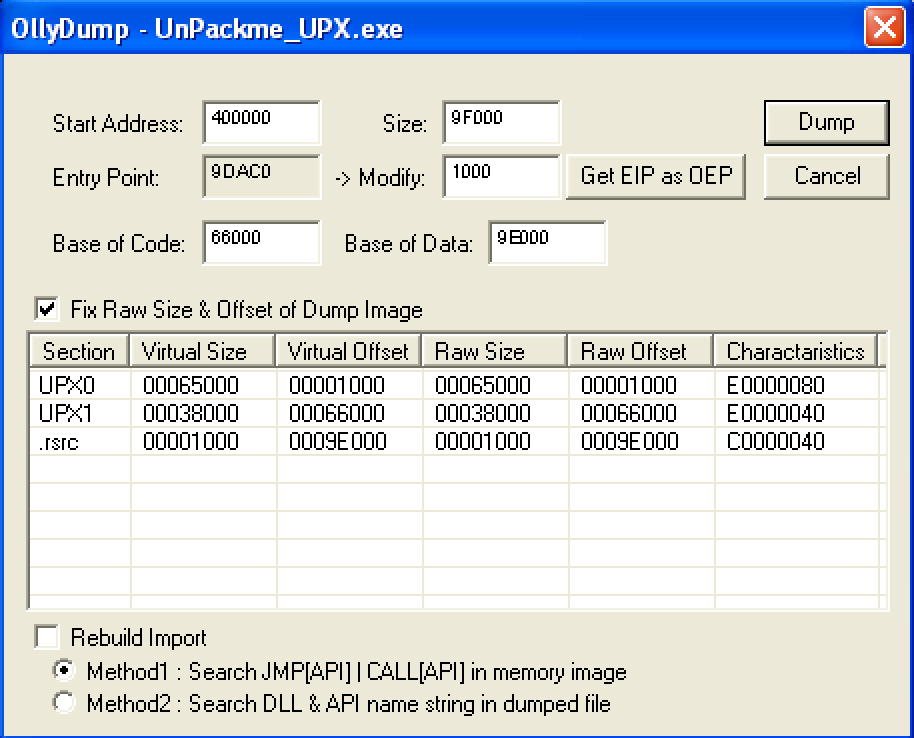
Task: Click the Base of Data field
Action: click(547, 243)
